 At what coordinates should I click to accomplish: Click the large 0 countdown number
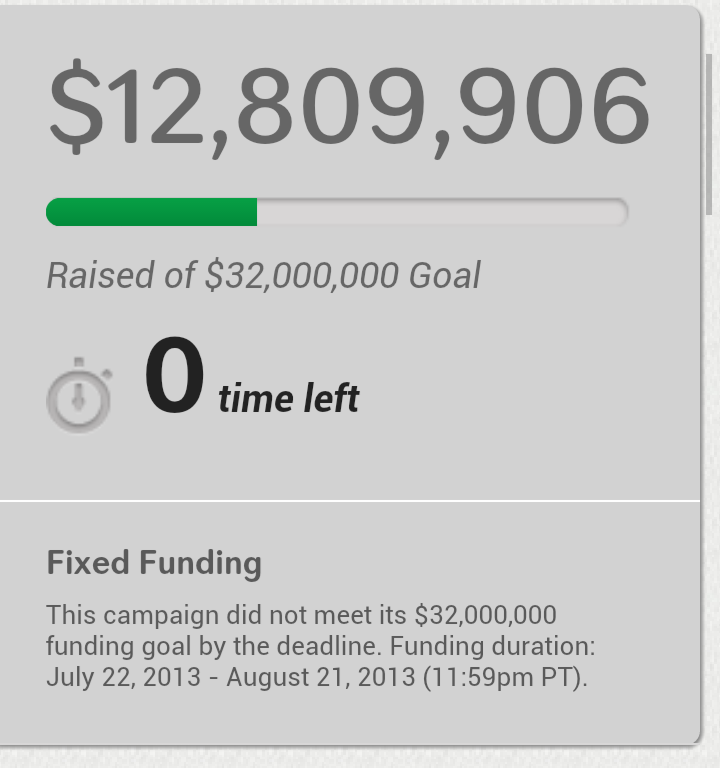(x=174, y=375)
